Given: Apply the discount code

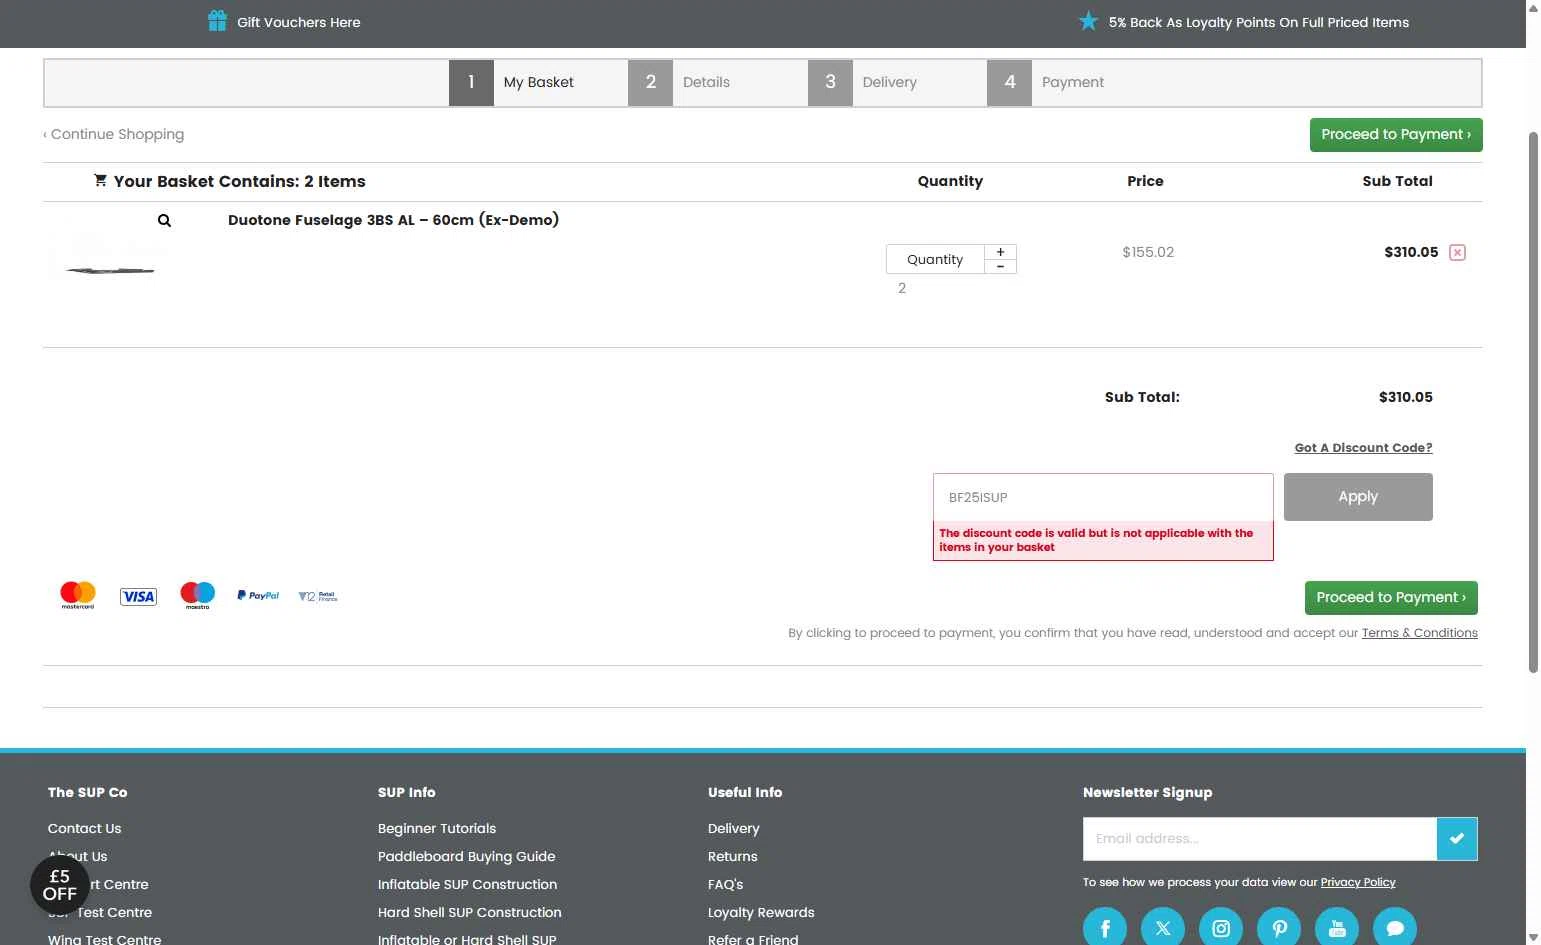Looking at the screenshot, I should coord(1358,497).
